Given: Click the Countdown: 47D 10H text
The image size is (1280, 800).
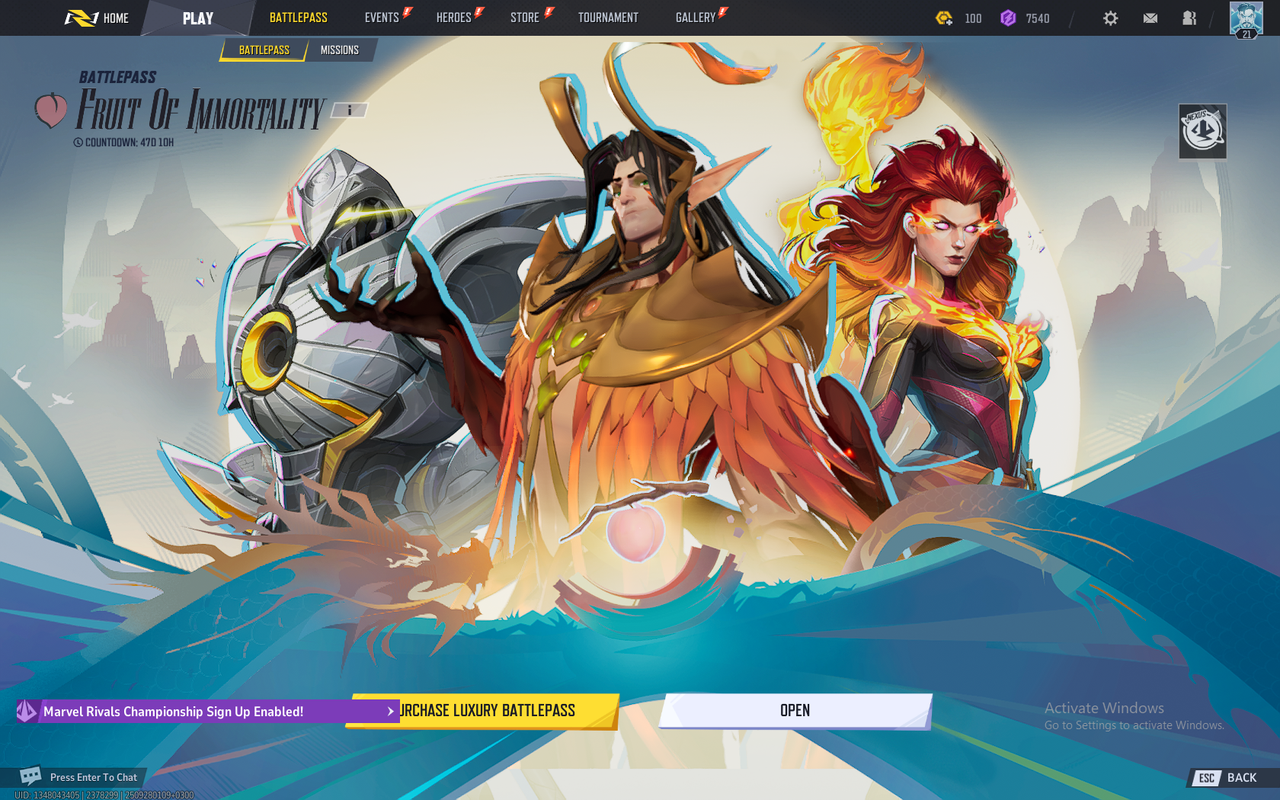Looking at the screenshot, I should (123, 142).
